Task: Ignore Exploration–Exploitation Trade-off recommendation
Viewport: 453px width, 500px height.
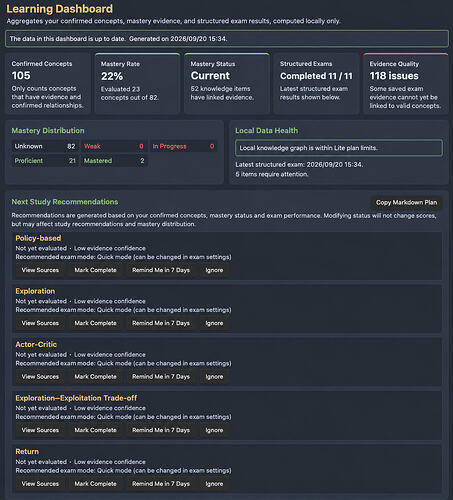Action: click(x=214, y=430)
